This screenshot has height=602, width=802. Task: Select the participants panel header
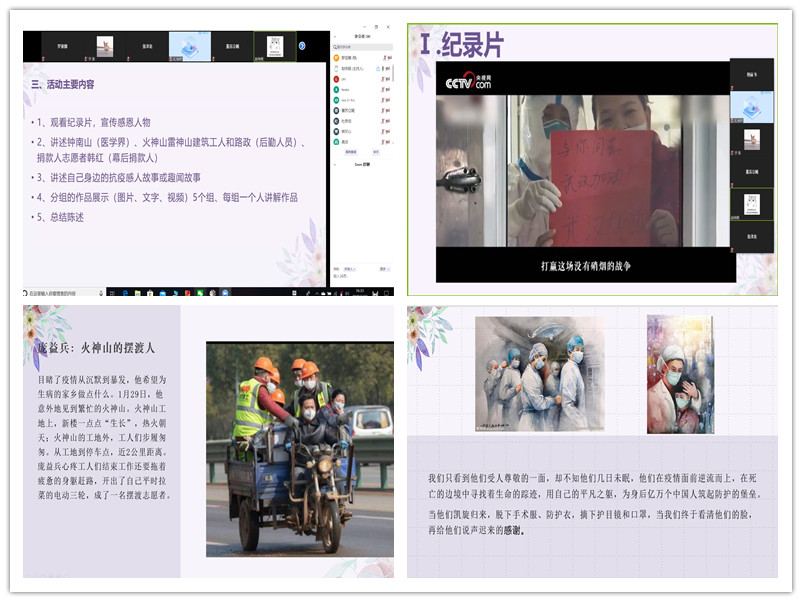pos(362,38)
